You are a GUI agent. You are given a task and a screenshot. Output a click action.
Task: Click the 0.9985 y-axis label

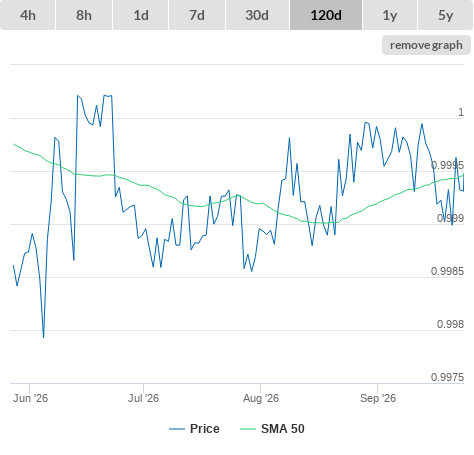pos(447,271)
